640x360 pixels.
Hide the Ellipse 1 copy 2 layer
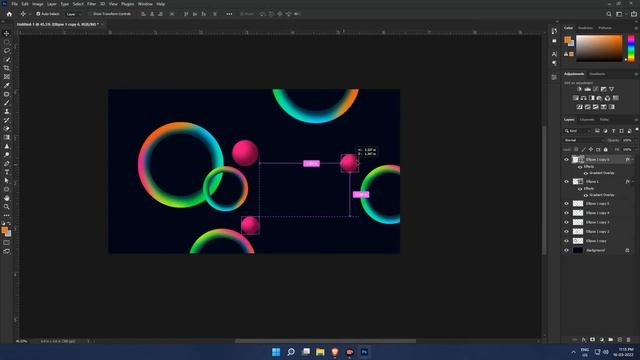pyautogui.click(x=567, y=231)
